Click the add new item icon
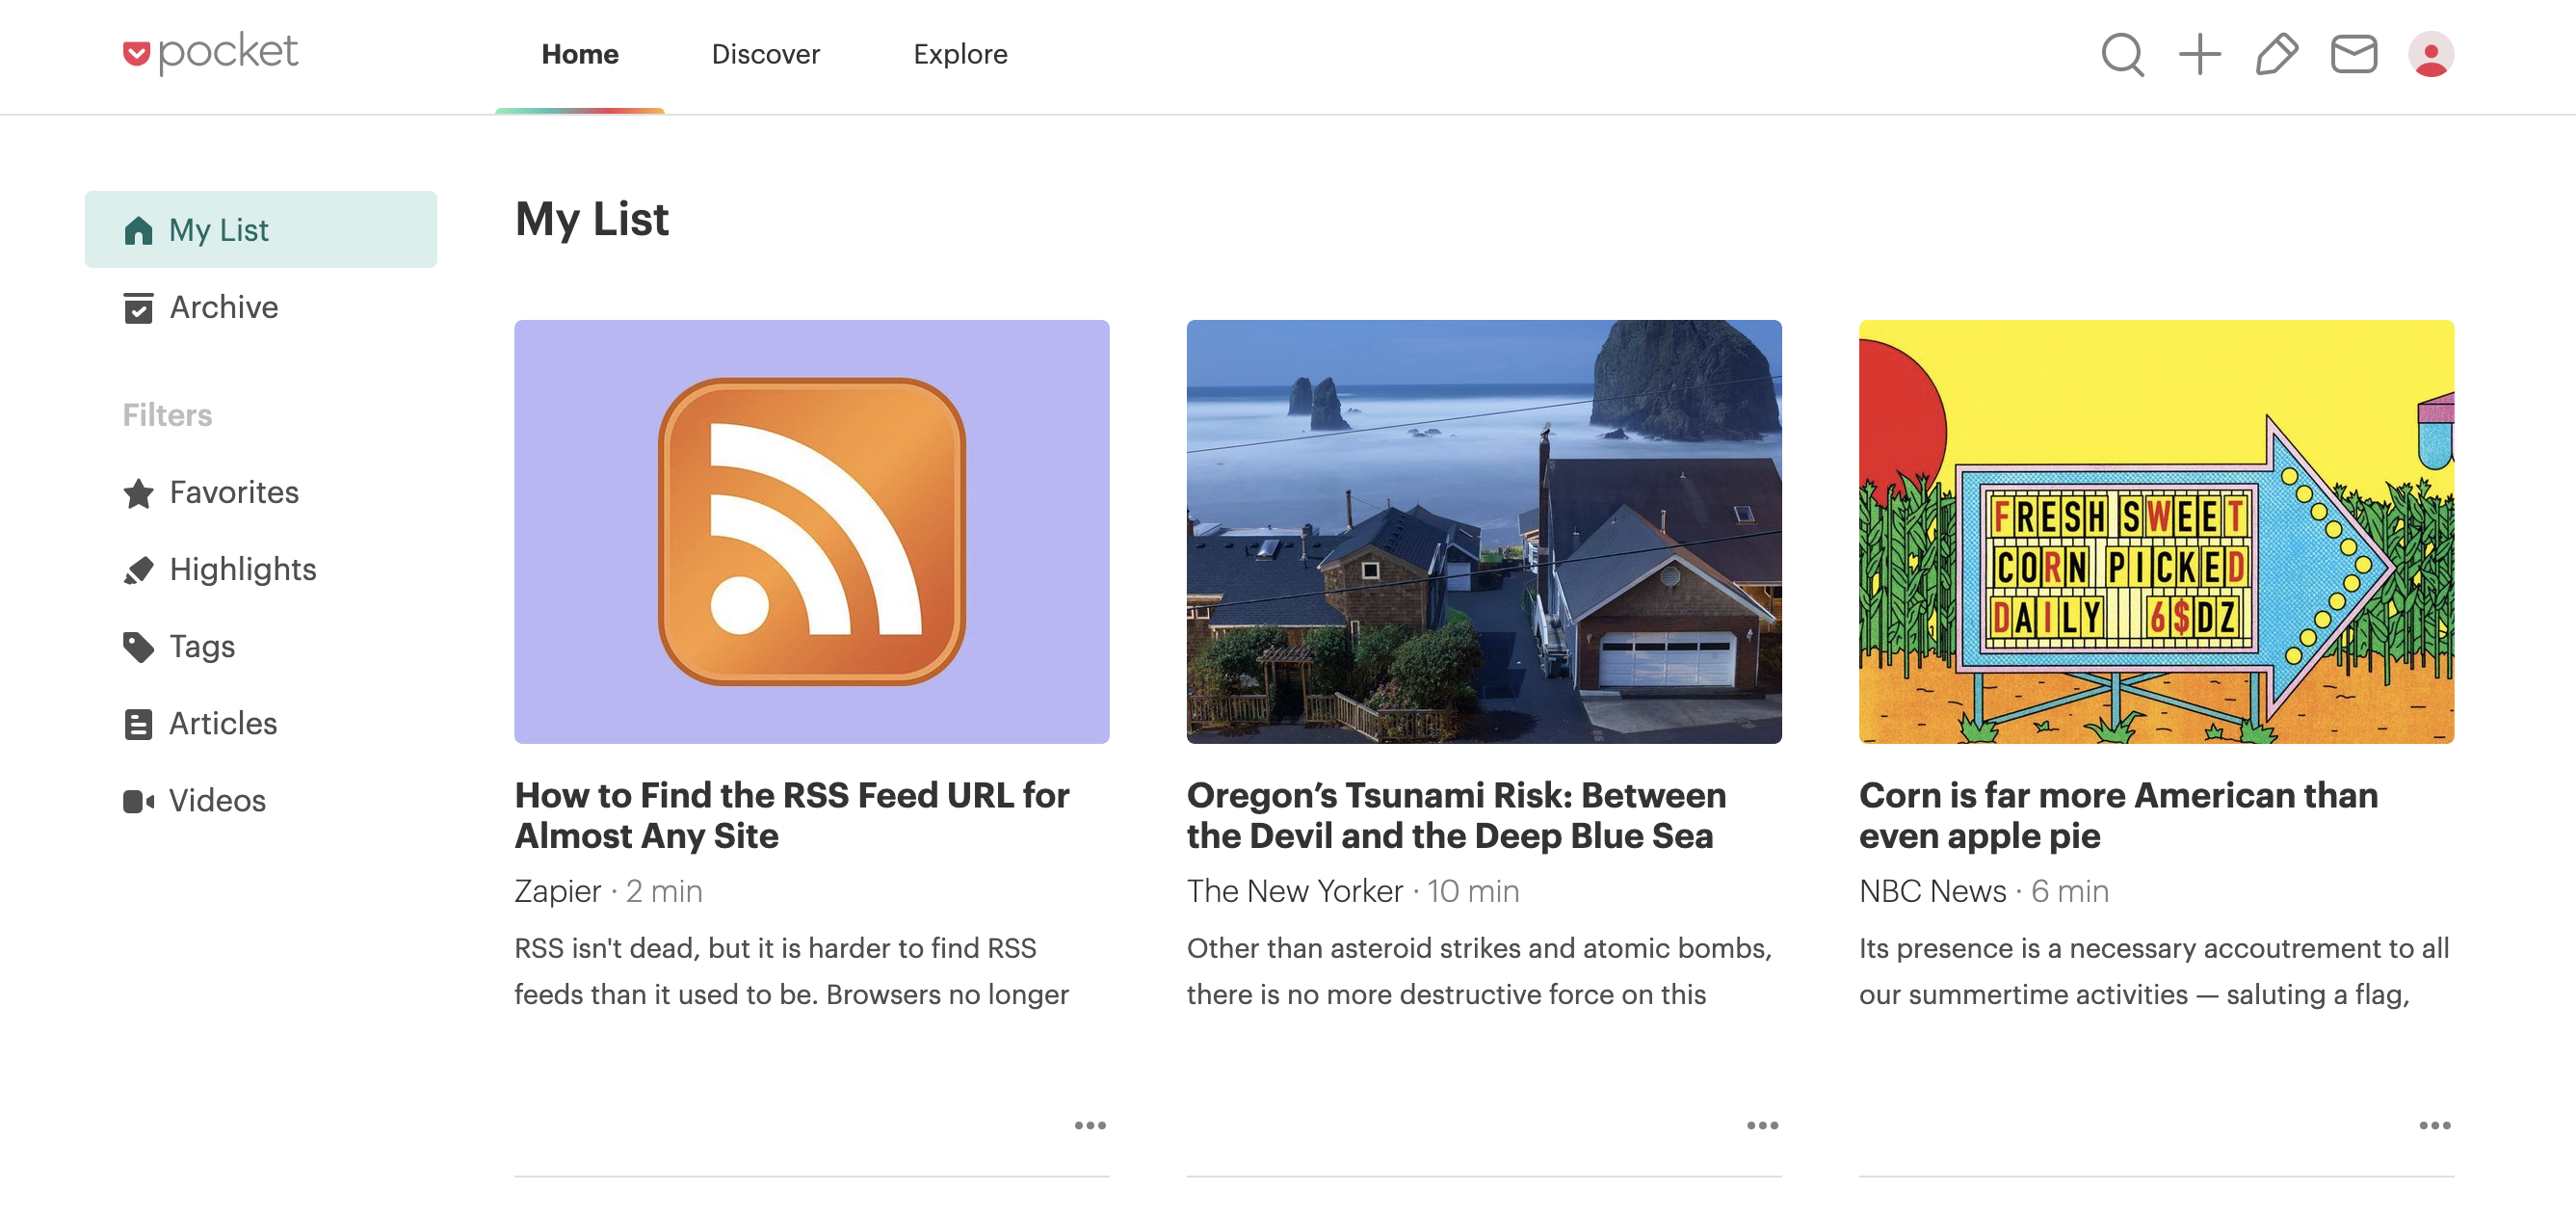2576x1218 pixels. click(2198, 54)
